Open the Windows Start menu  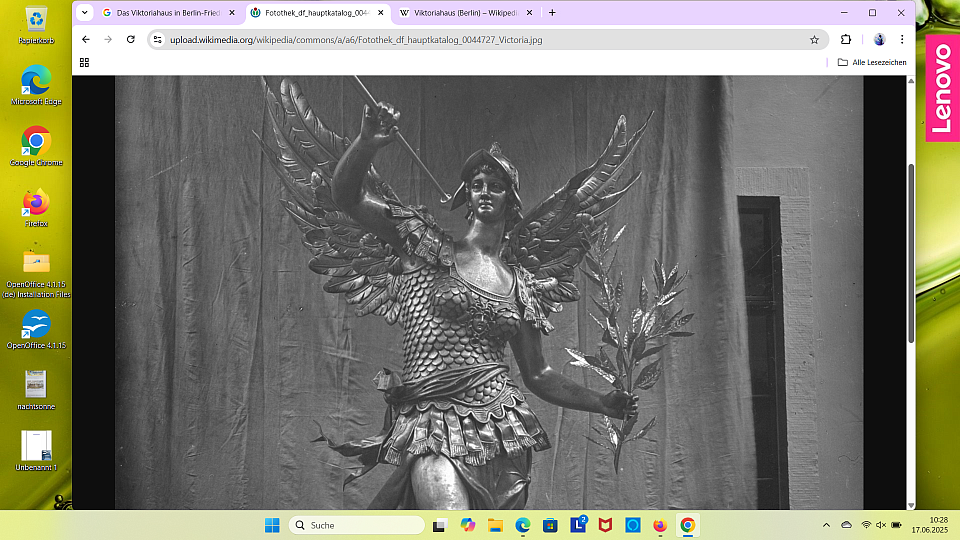[x=272, y=525]
